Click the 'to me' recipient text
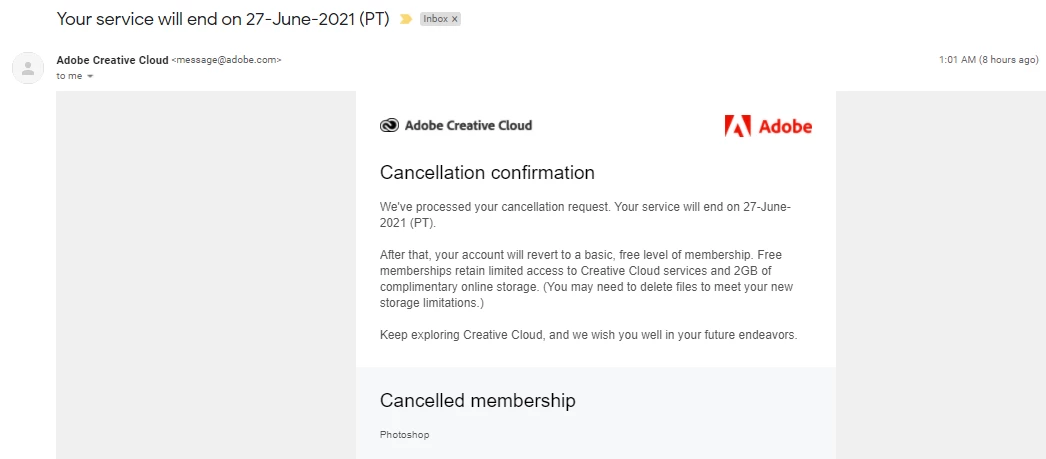 pyautogui.click(x=69, y=76)
